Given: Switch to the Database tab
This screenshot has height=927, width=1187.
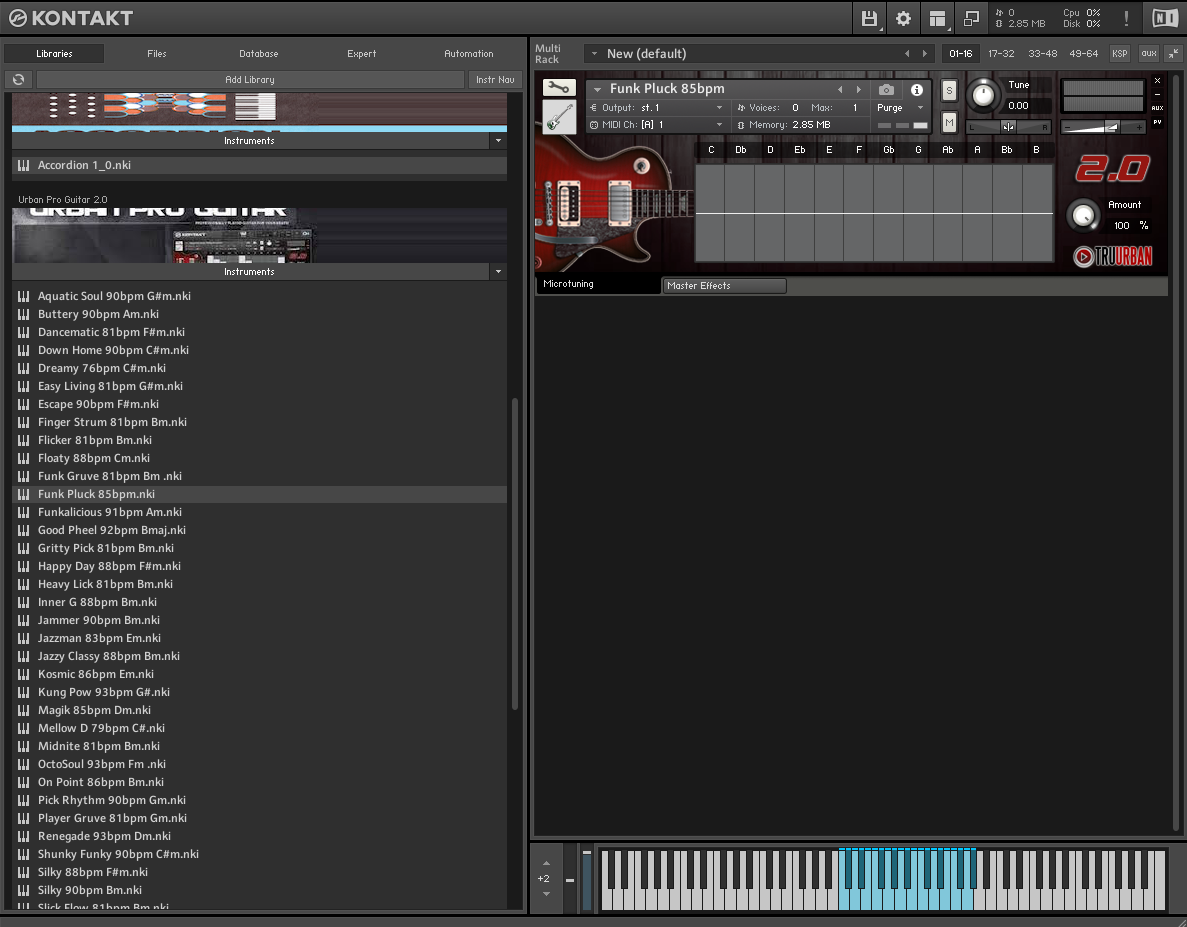Looking at the screenshot, I should (259, 54).
